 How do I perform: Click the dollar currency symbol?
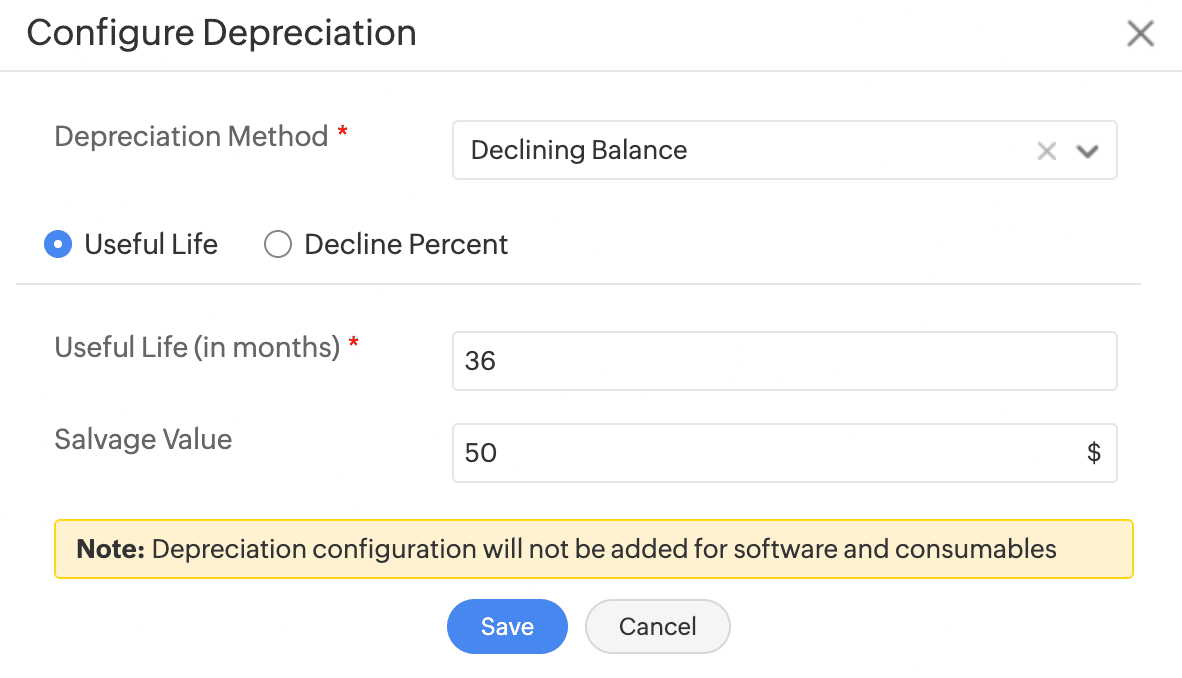click(x=1094, y=453)
